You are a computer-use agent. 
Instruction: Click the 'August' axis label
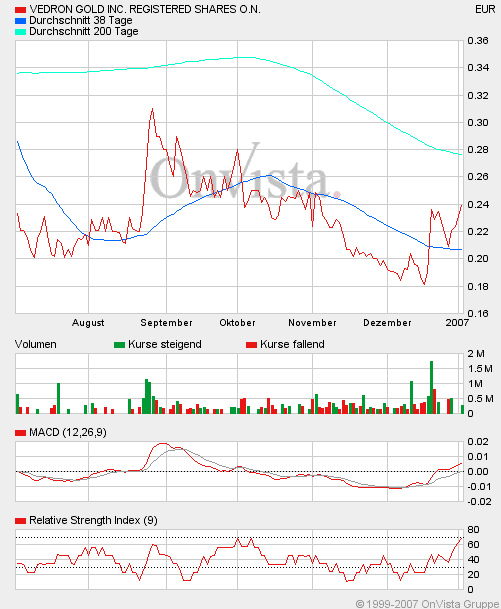click(x=88, y=323)
